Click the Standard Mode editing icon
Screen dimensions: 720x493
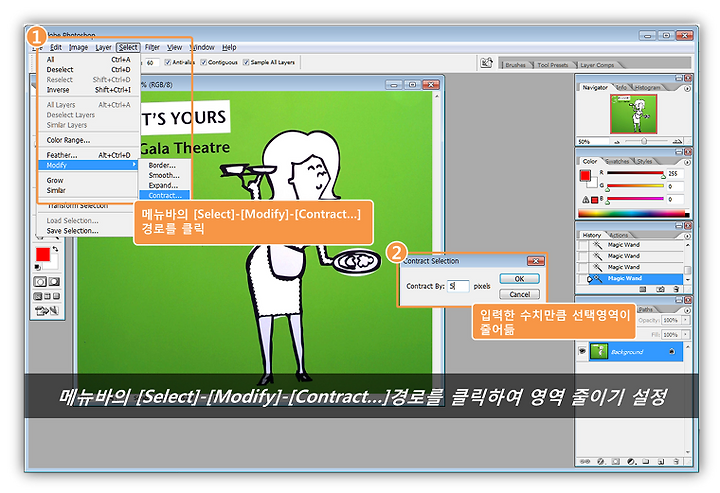40,281
